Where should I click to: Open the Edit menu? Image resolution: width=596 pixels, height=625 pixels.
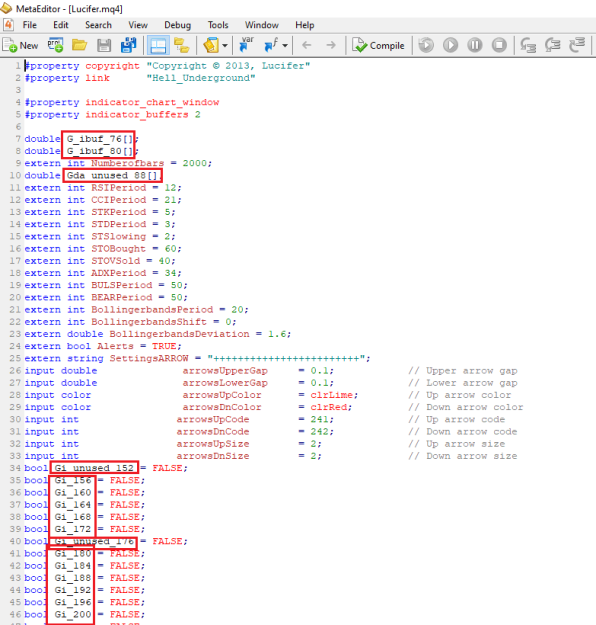tap(61, 25)
